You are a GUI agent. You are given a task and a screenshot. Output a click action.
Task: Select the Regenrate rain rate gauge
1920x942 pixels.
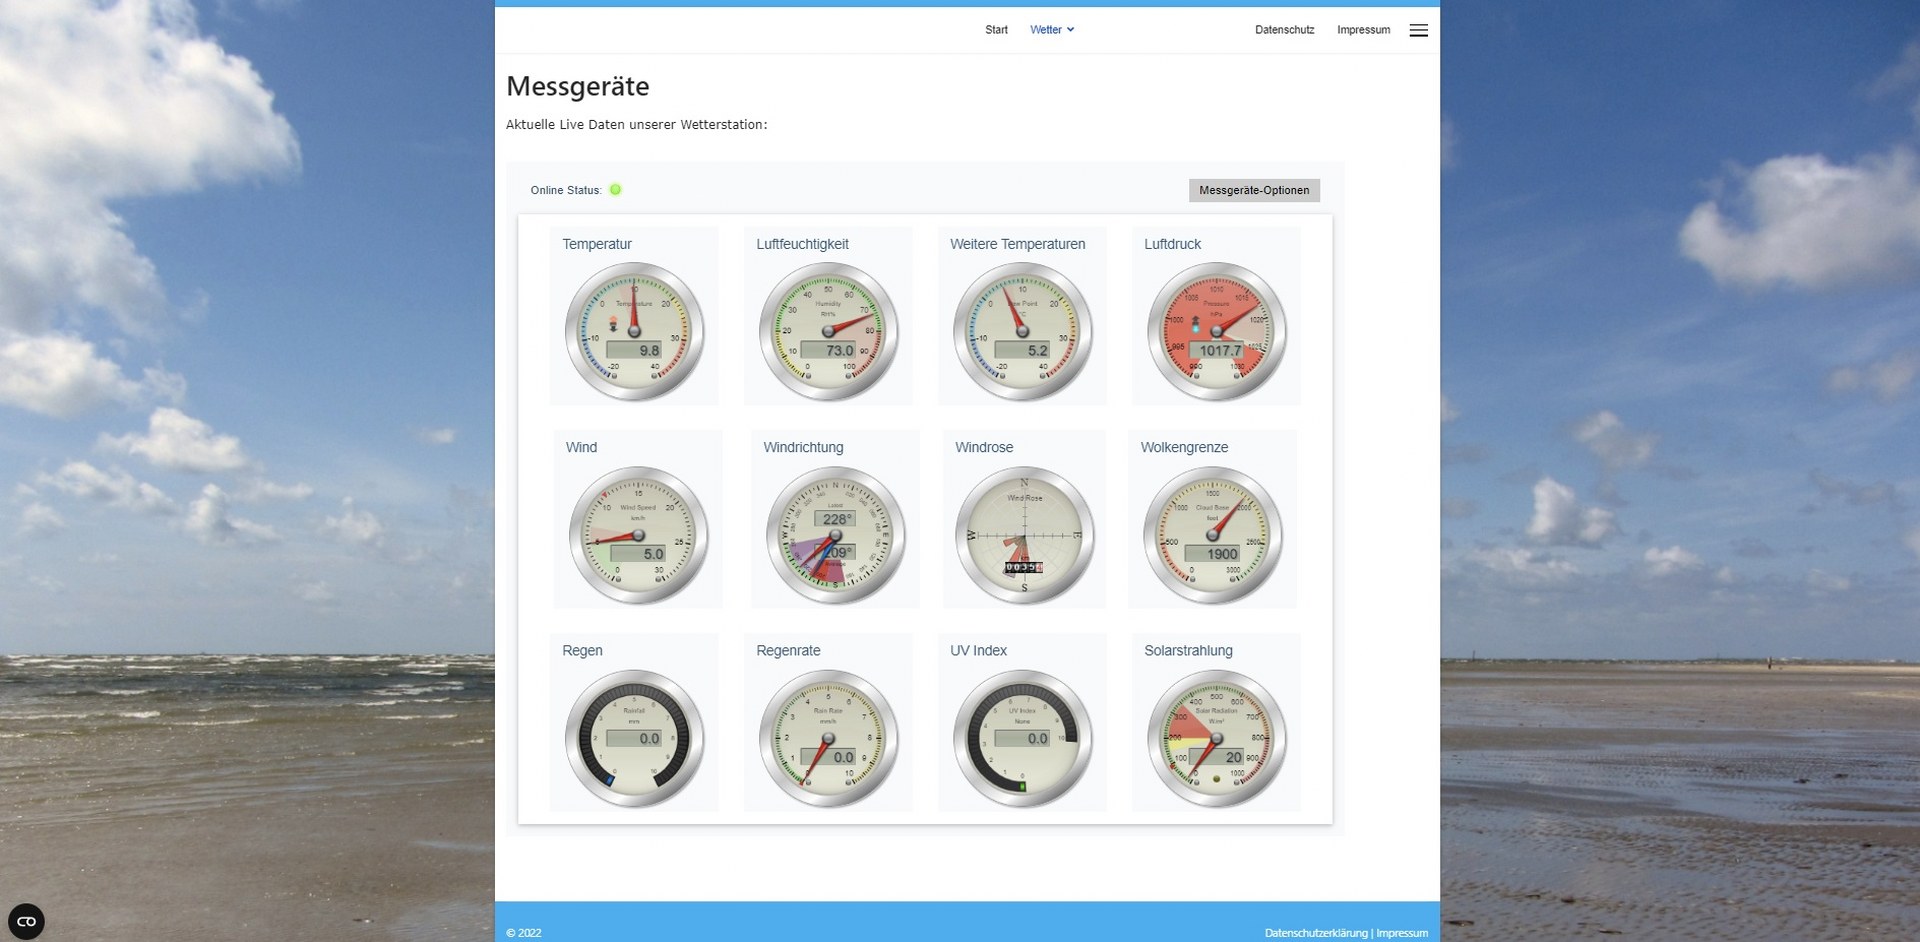point(828,739)
